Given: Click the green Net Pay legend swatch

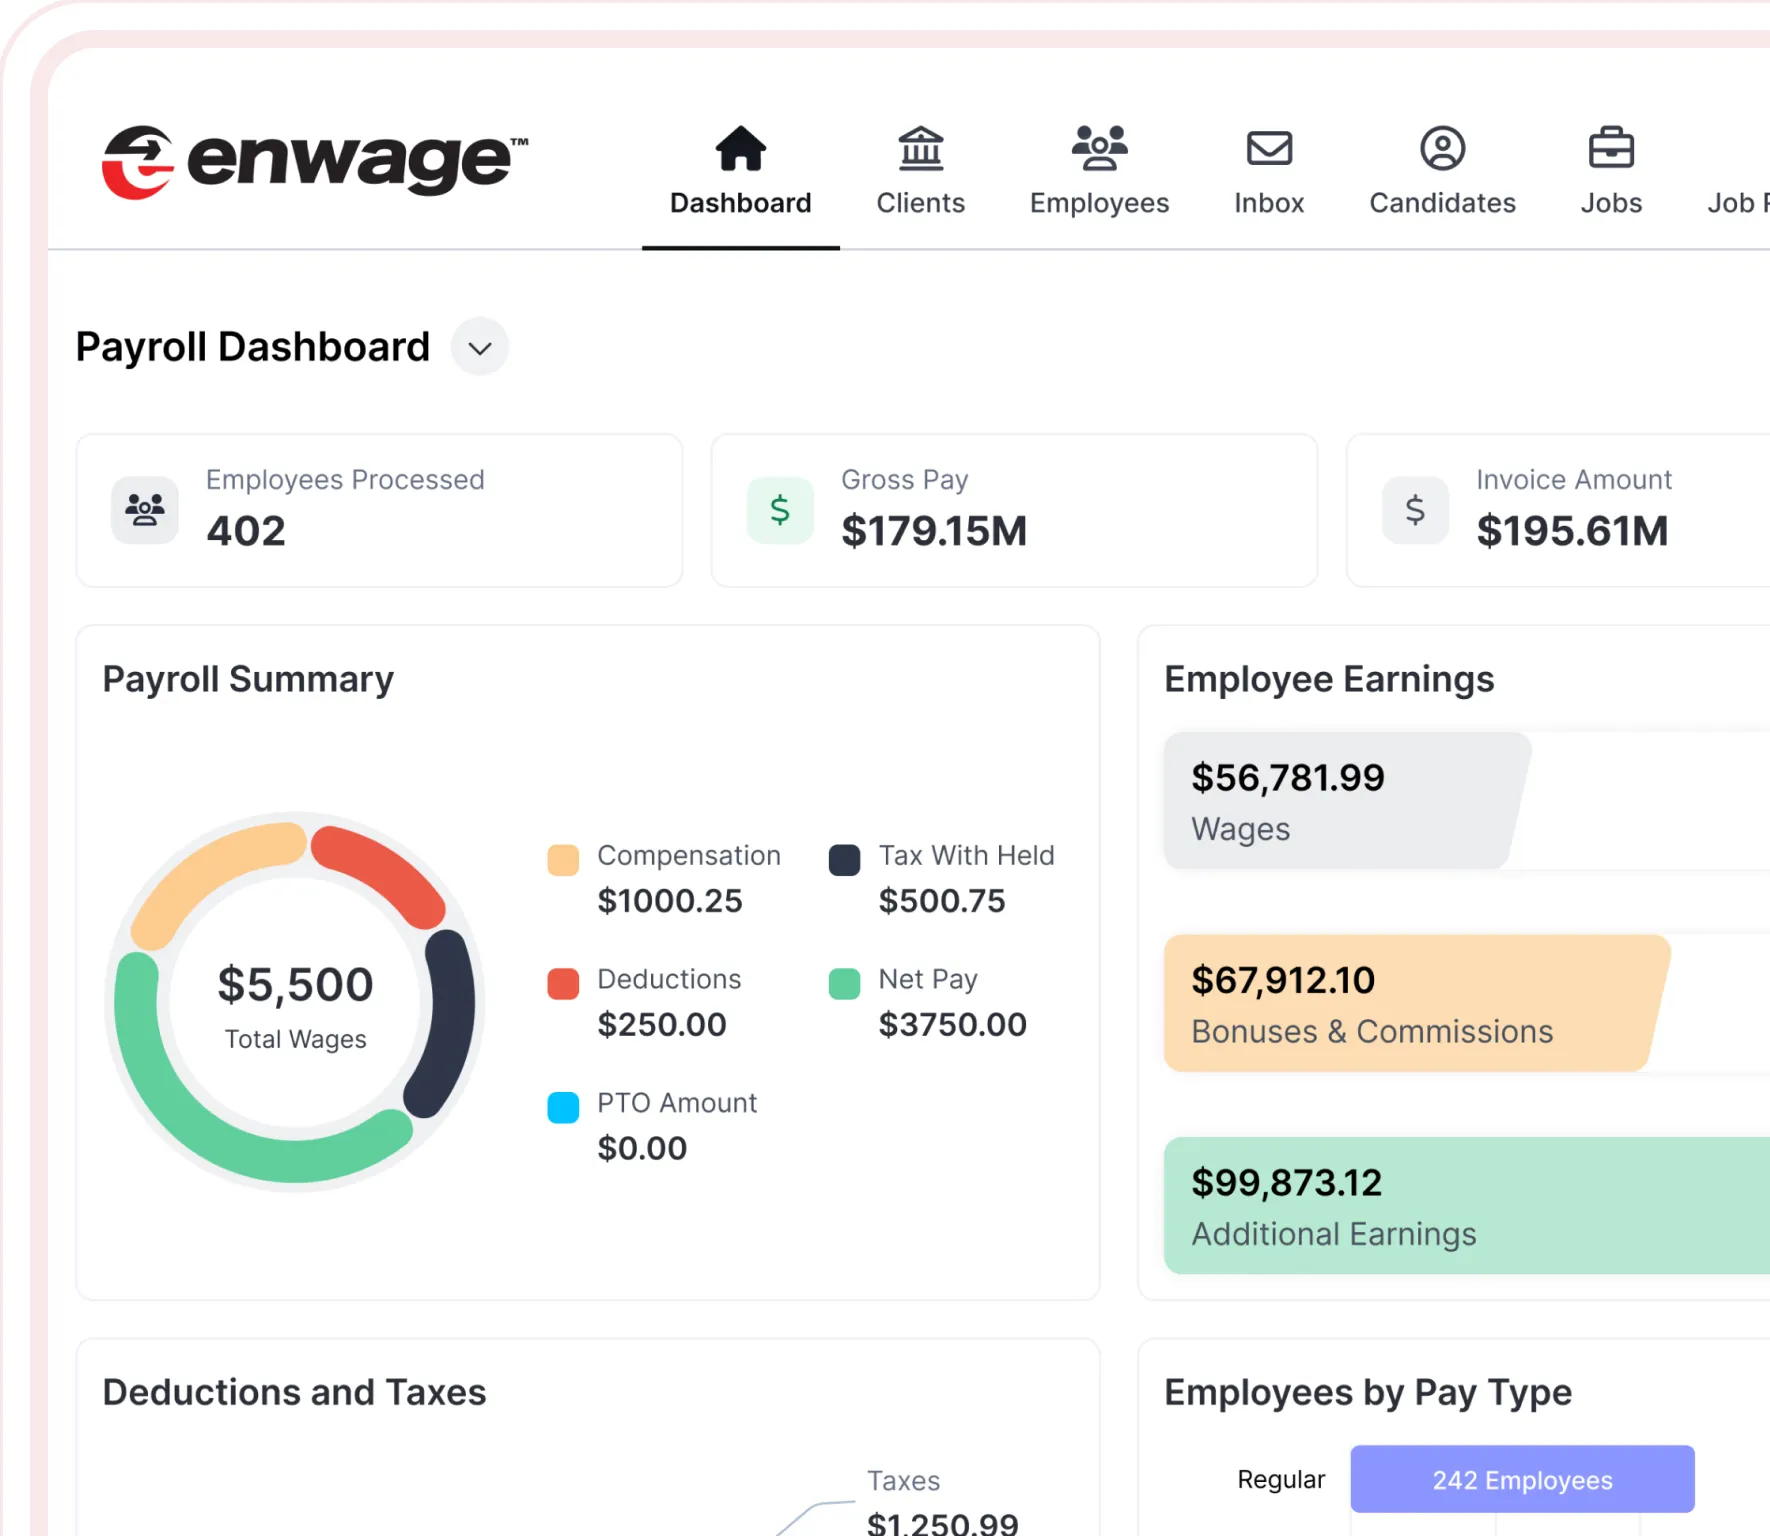Looking at the screenshot, I should coord(844,983).
